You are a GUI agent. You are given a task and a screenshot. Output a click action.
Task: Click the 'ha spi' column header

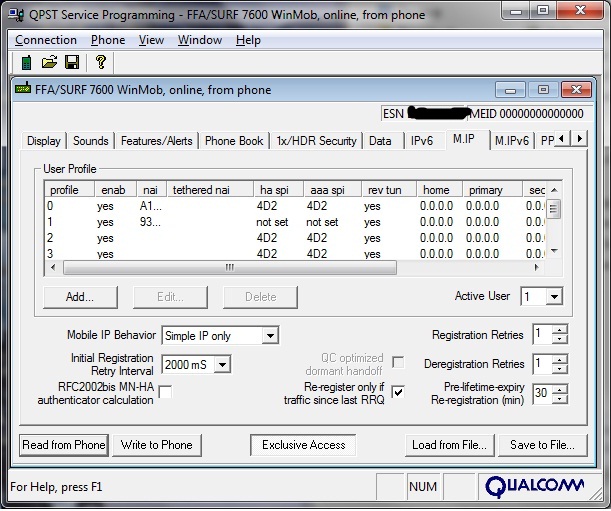278,190
